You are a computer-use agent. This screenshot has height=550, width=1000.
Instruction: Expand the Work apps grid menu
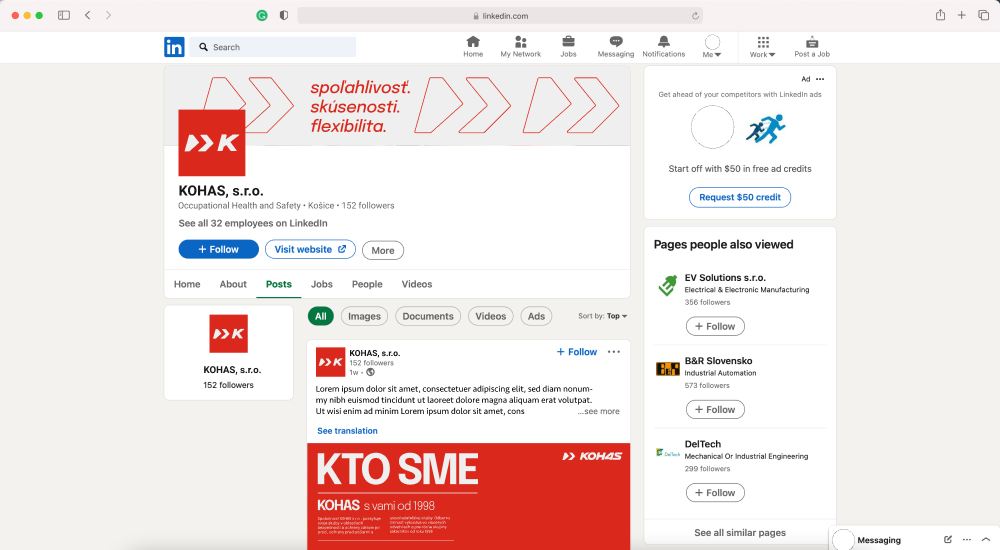pyautogui.click(x=762, y=47)
